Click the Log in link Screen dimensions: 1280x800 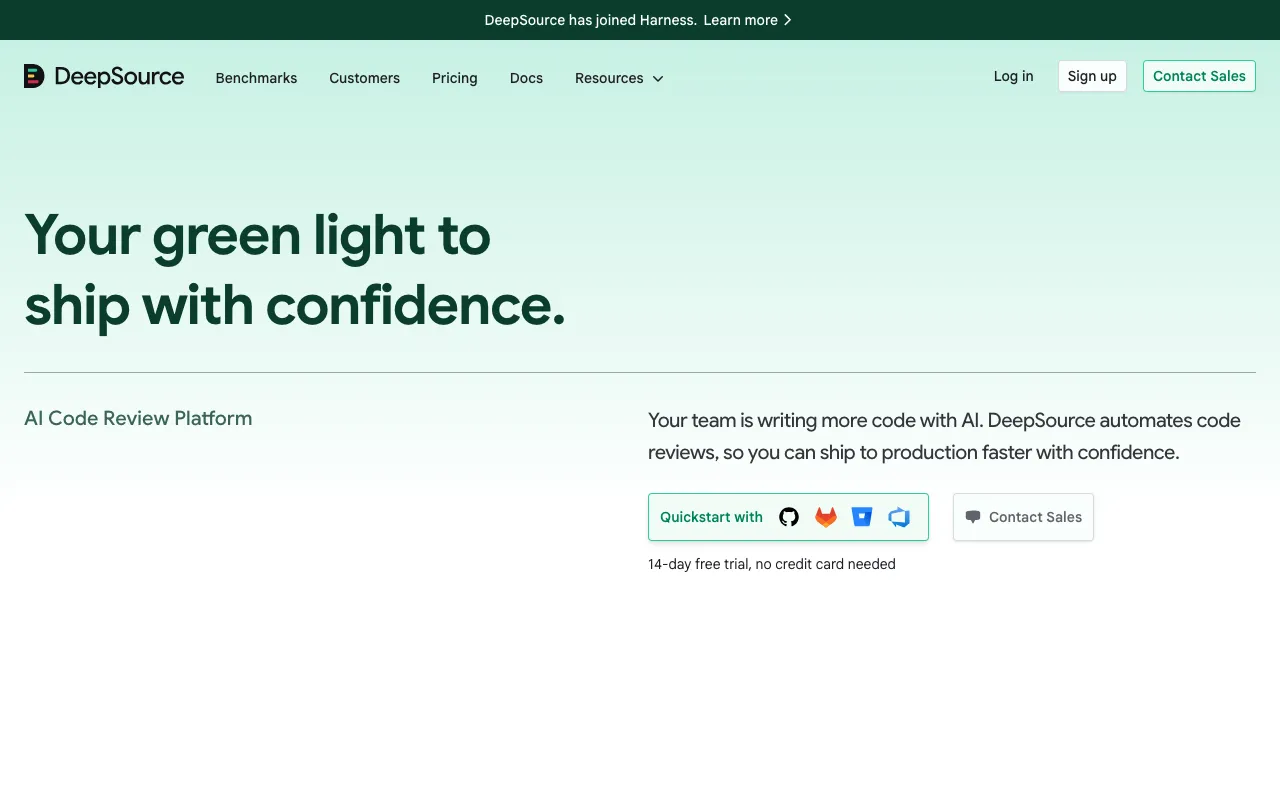(x=1013, y=76)
